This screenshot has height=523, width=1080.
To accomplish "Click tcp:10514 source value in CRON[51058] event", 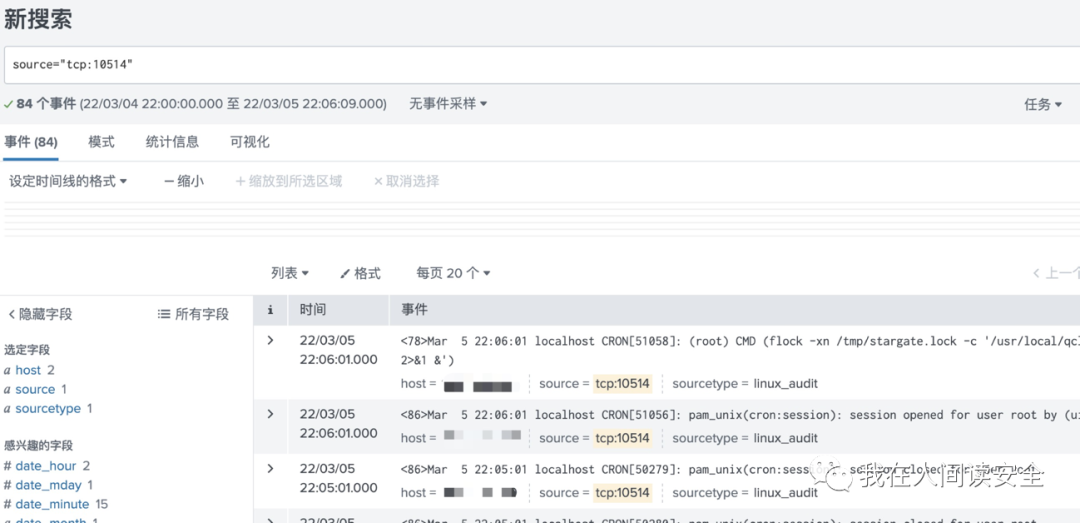I will [x=623, y=384].
